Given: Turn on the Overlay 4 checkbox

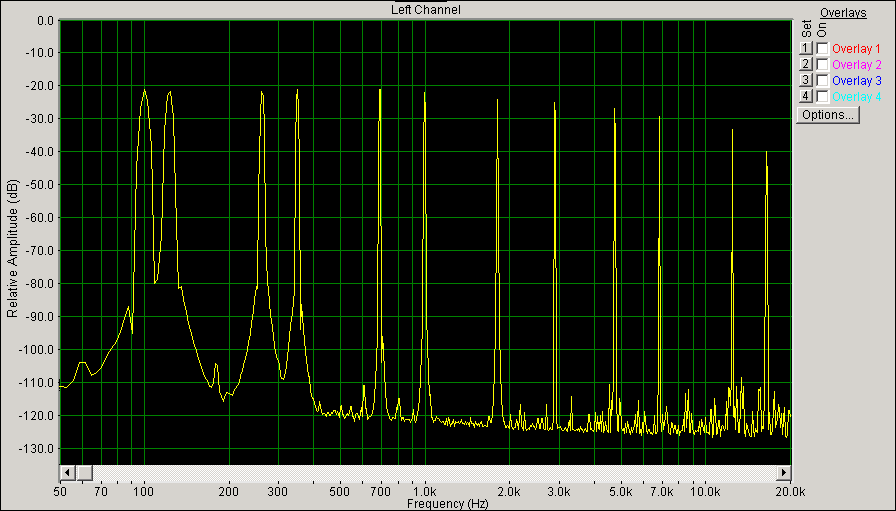Looking at the screenshot, I should pyautogui.click(x=822, y=97).
